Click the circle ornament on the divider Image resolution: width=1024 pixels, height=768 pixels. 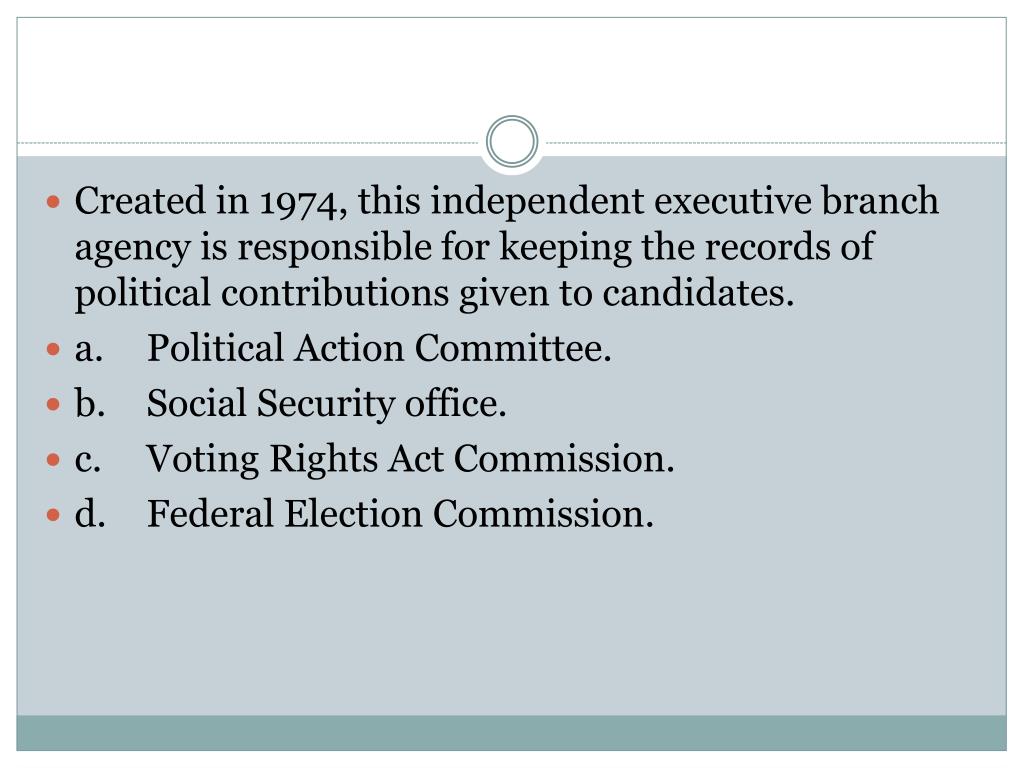click(x=512, y=141)
